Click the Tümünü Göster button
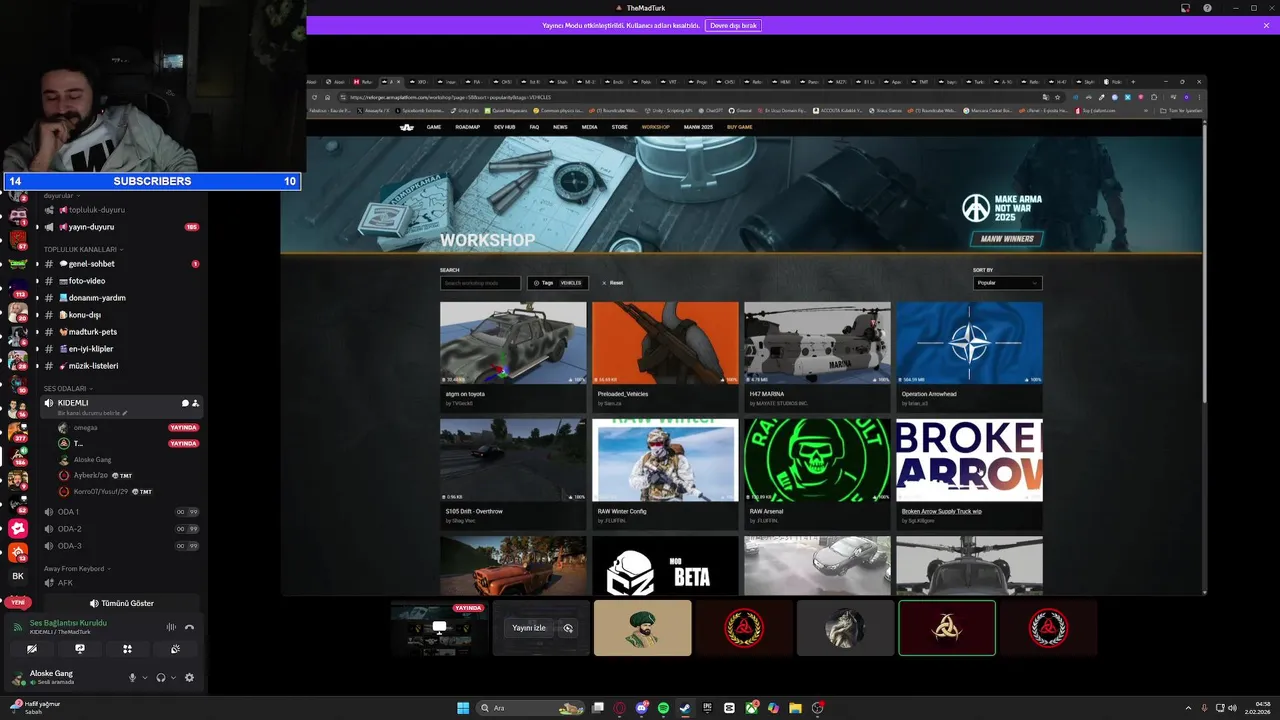Viewport: 1280px width, 720px height. (x=121, y=604)
